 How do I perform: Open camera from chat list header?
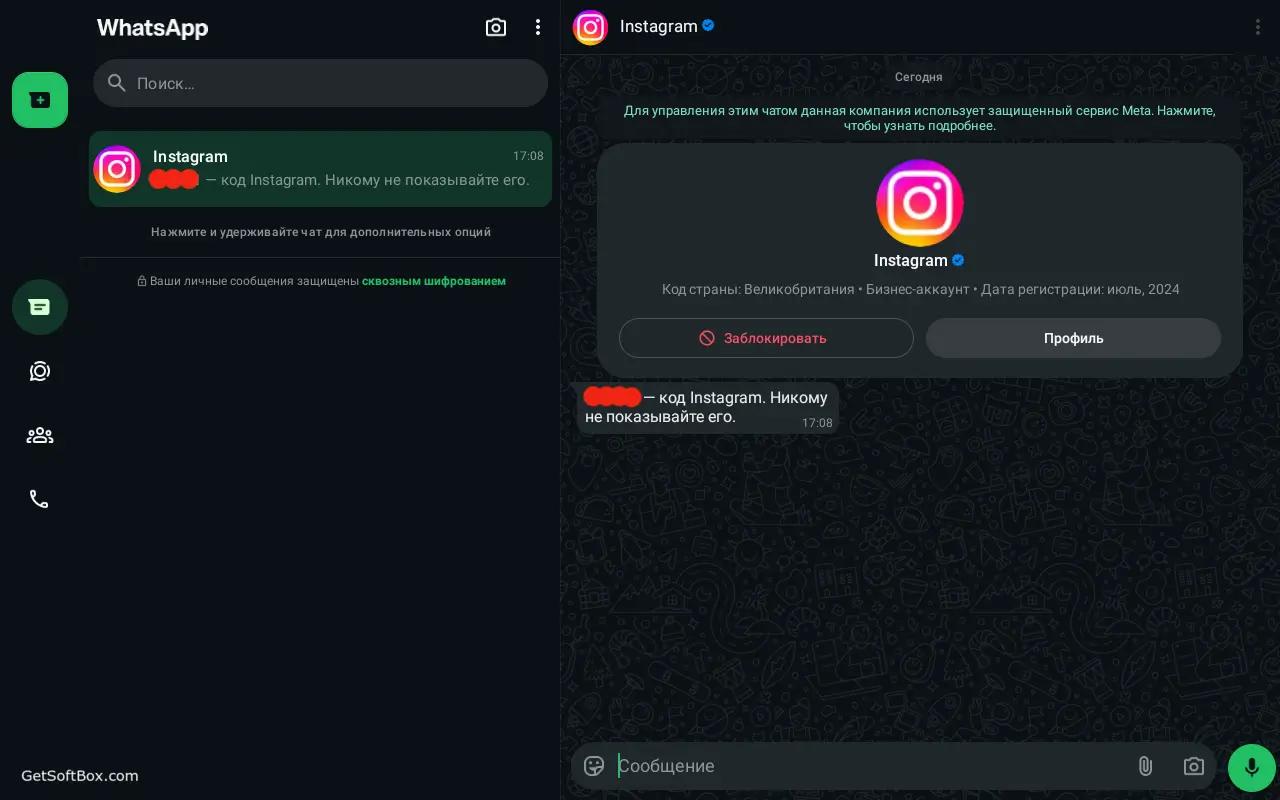point(496,28)
